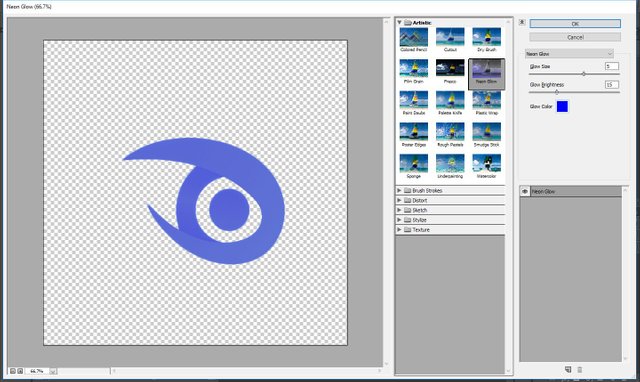The height and width of the screenshot is (382, 640).
Task: Click the preview vertical scrollbar down arrow
Action: click(387, 364)
